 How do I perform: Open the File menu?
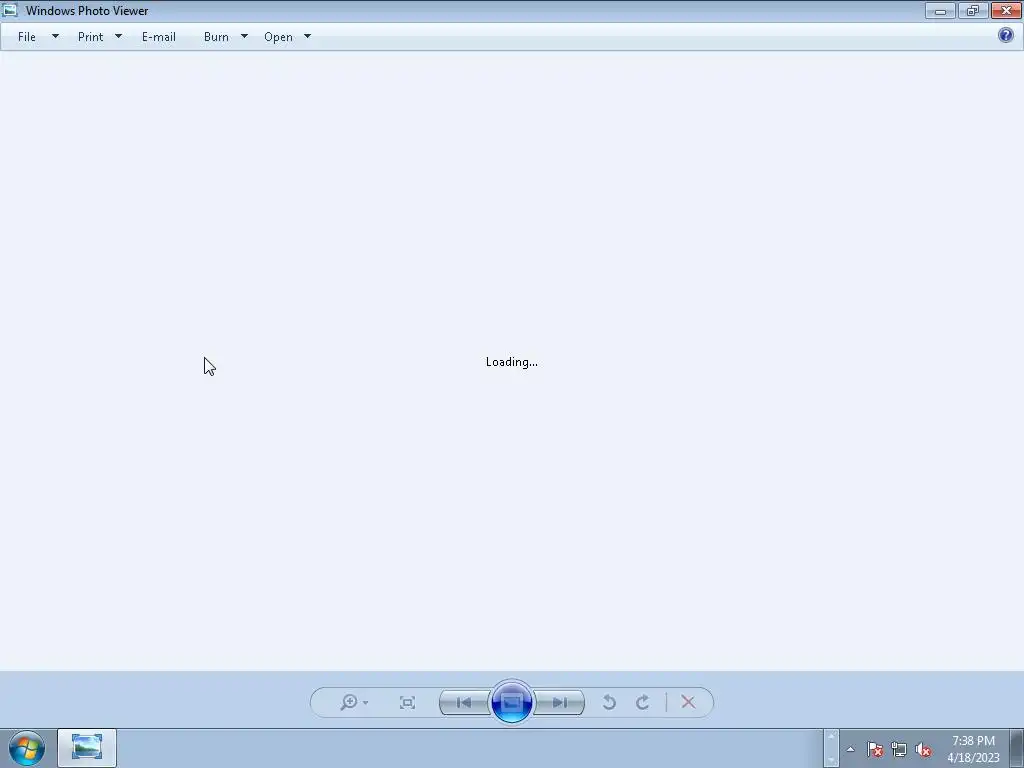coord(27,37)
